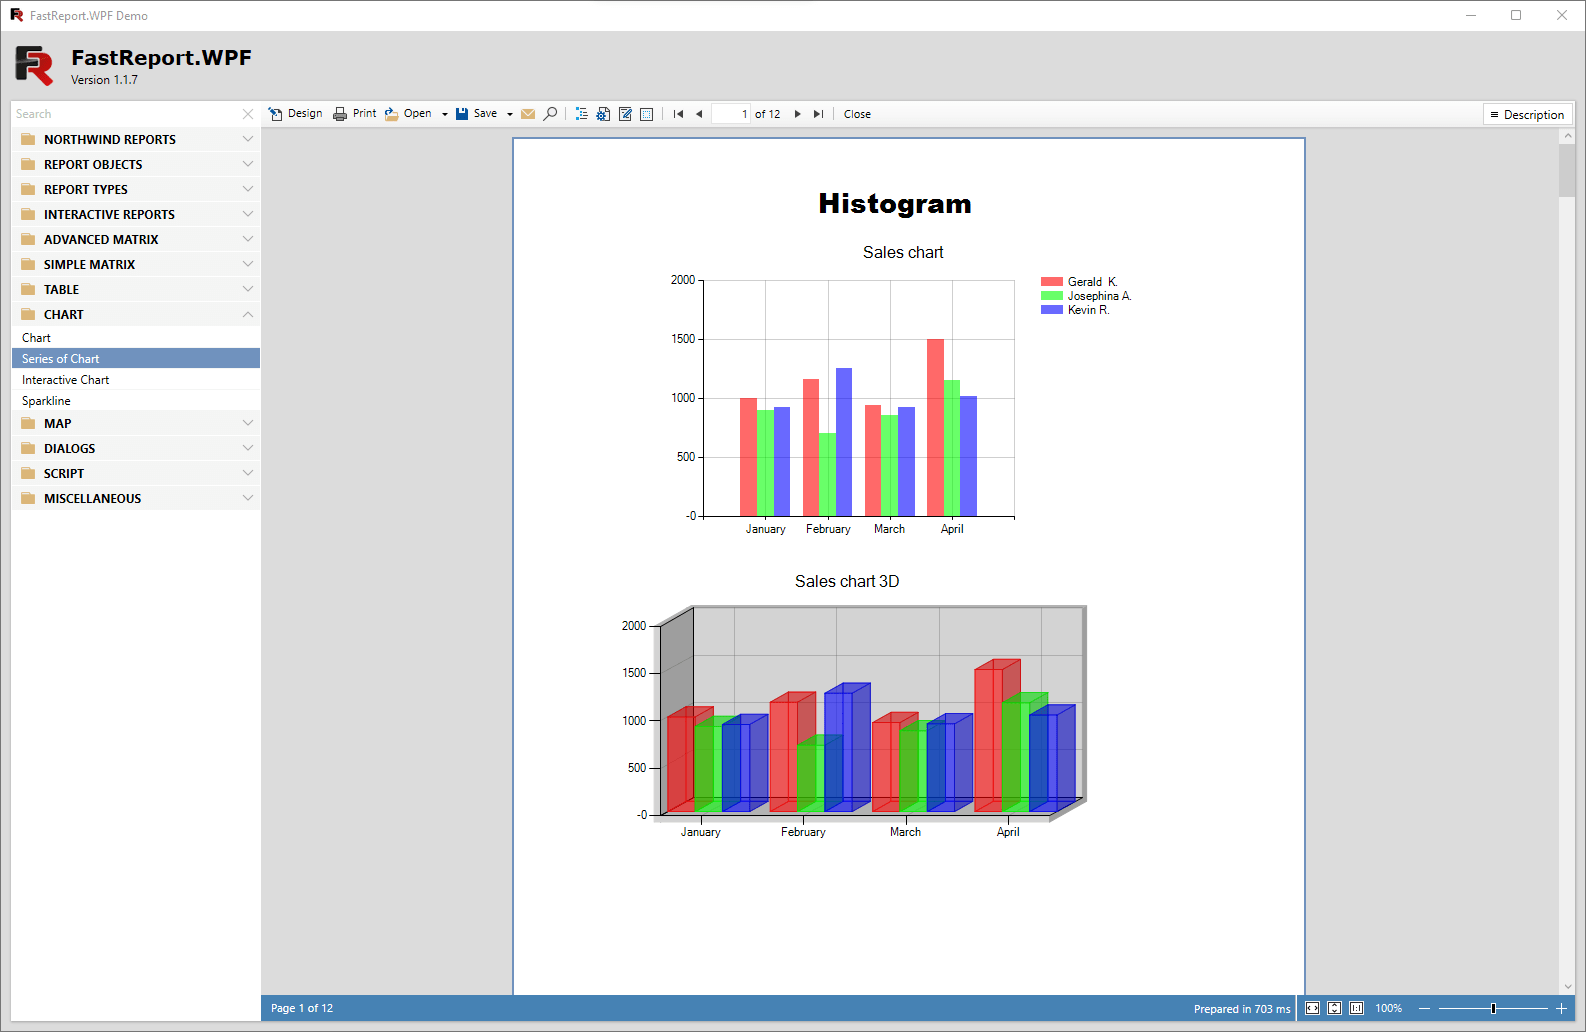The height and width of the screenshot is (1032, 1586).
Task: Fit page width using status bar icon
Action: tap(1312, 1008)
